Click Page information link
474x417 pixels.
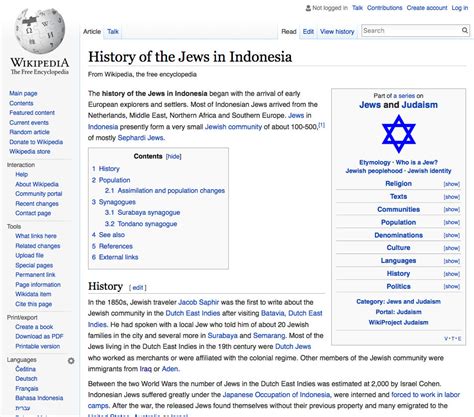pyautogui.click(x=38, y=285)
